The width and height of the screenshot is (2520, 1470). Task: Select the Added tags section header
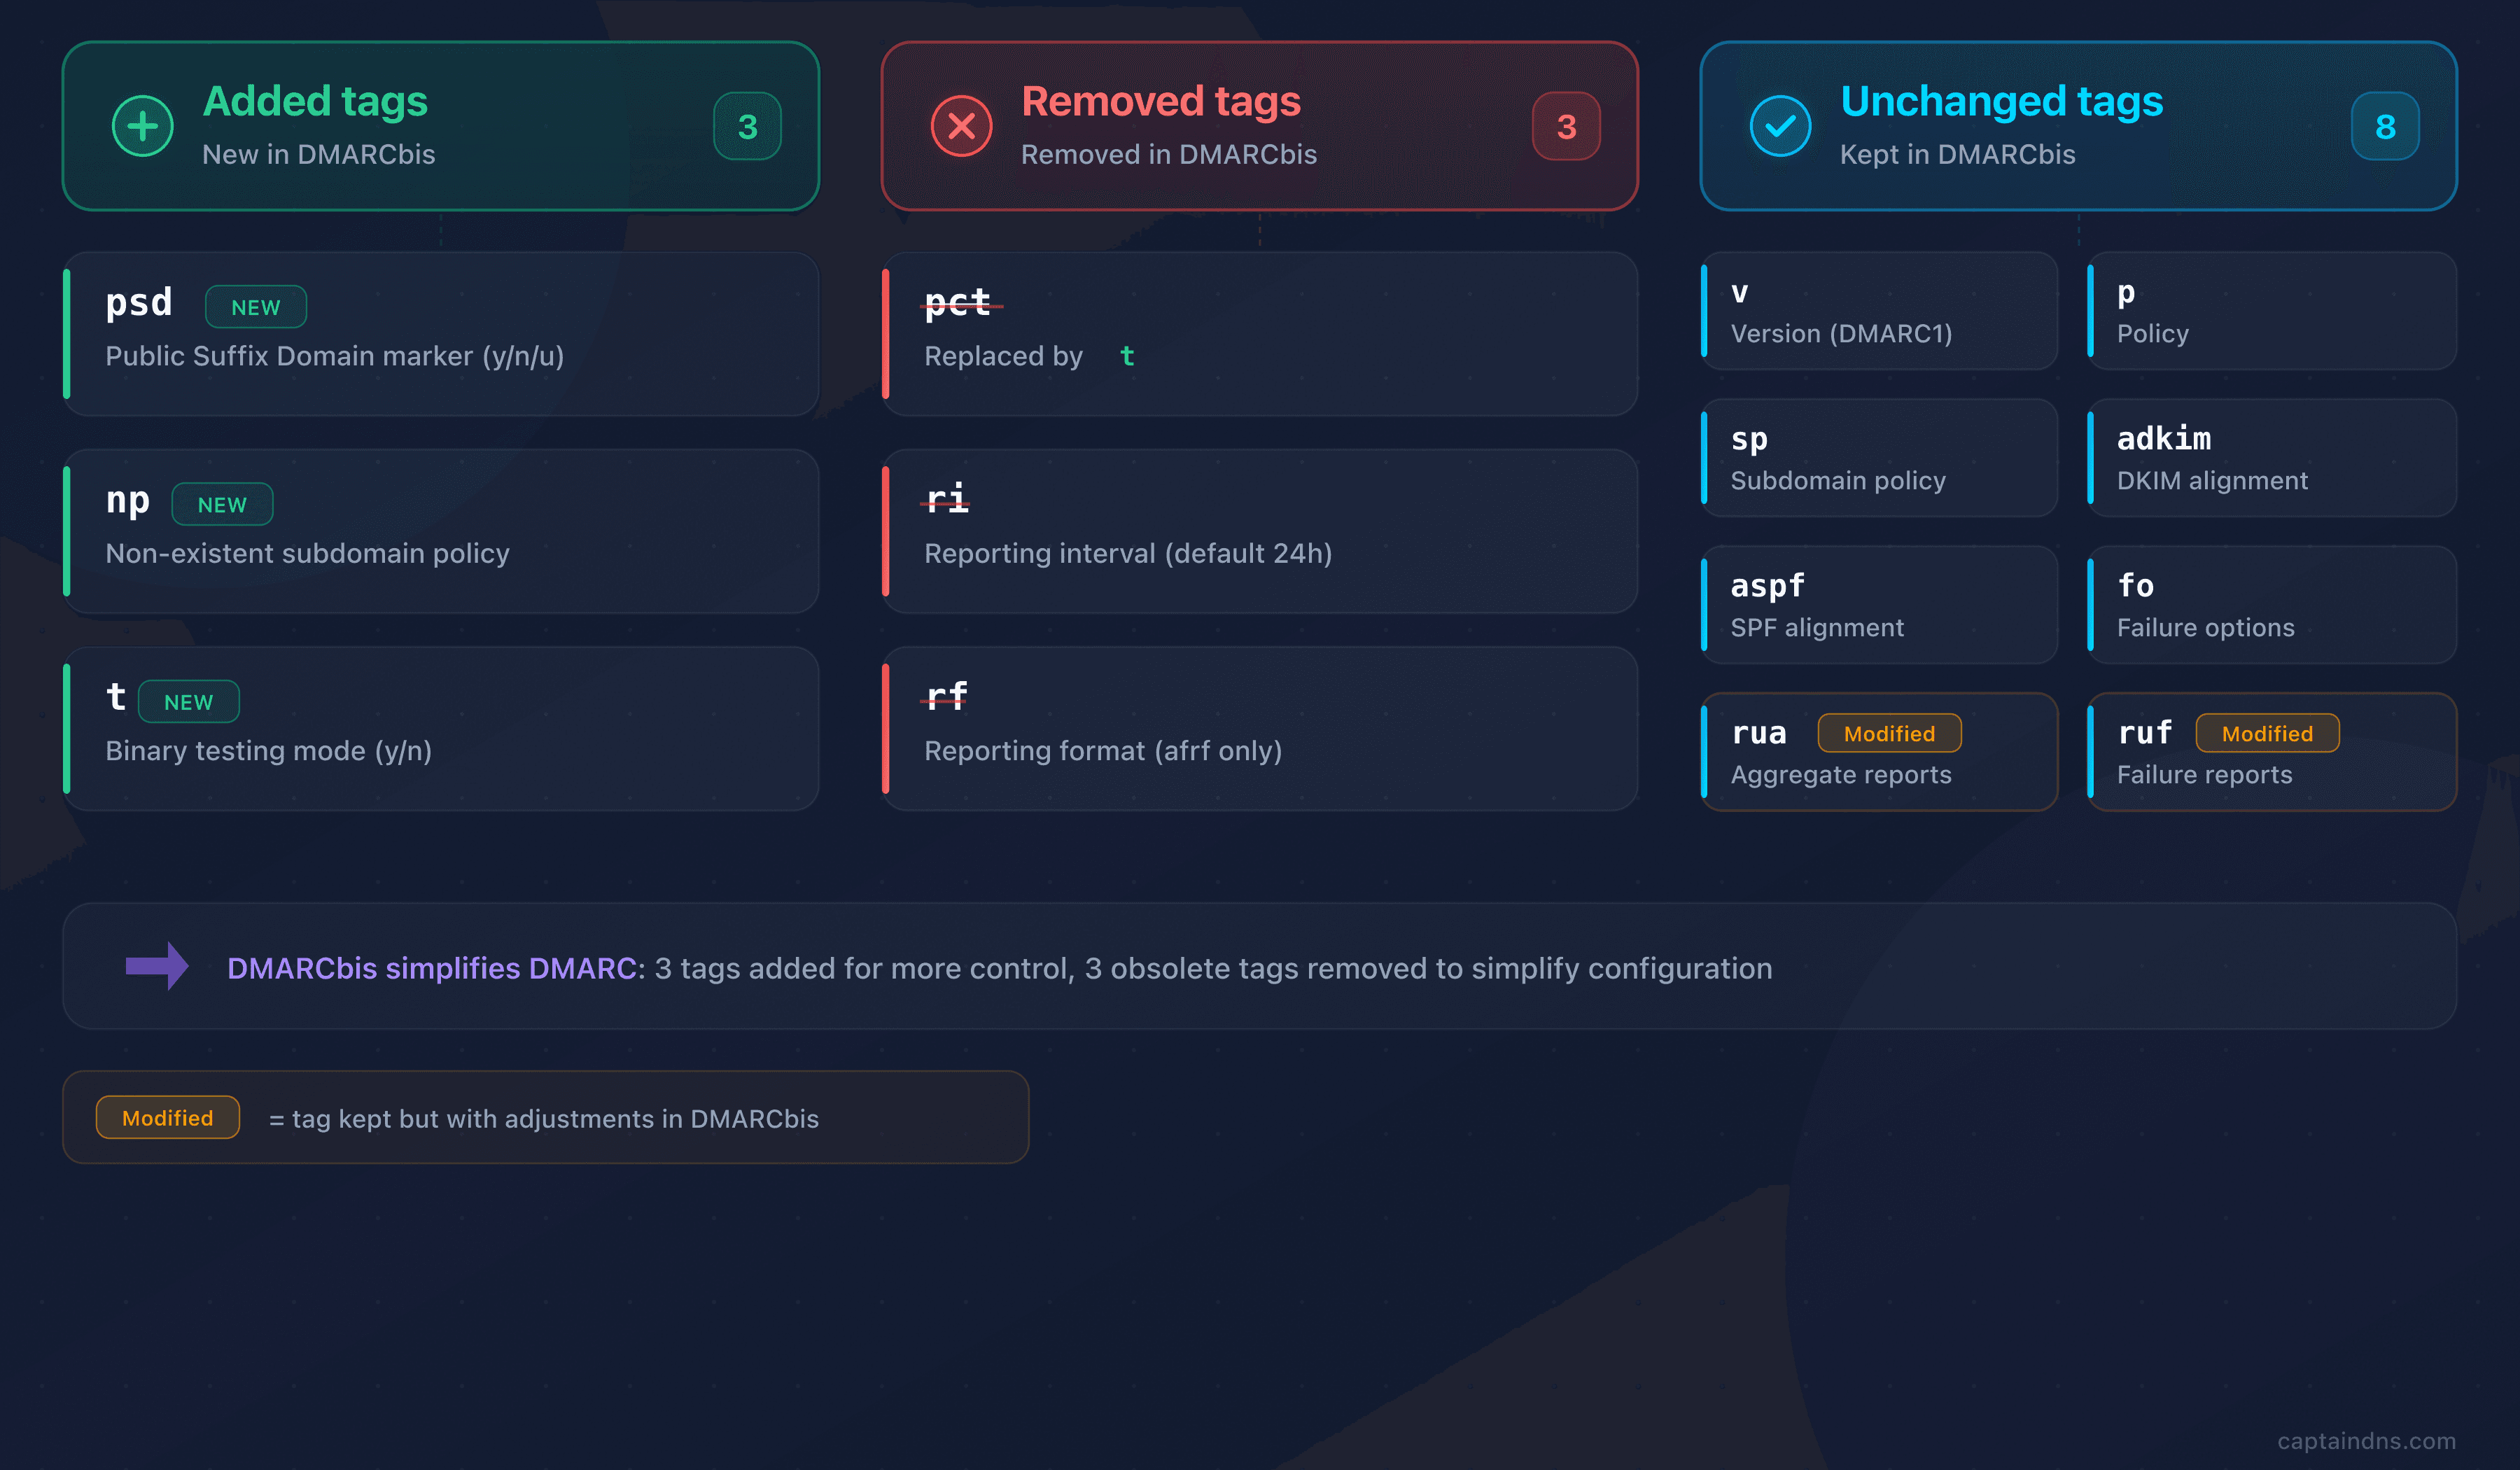pos(316,101)
